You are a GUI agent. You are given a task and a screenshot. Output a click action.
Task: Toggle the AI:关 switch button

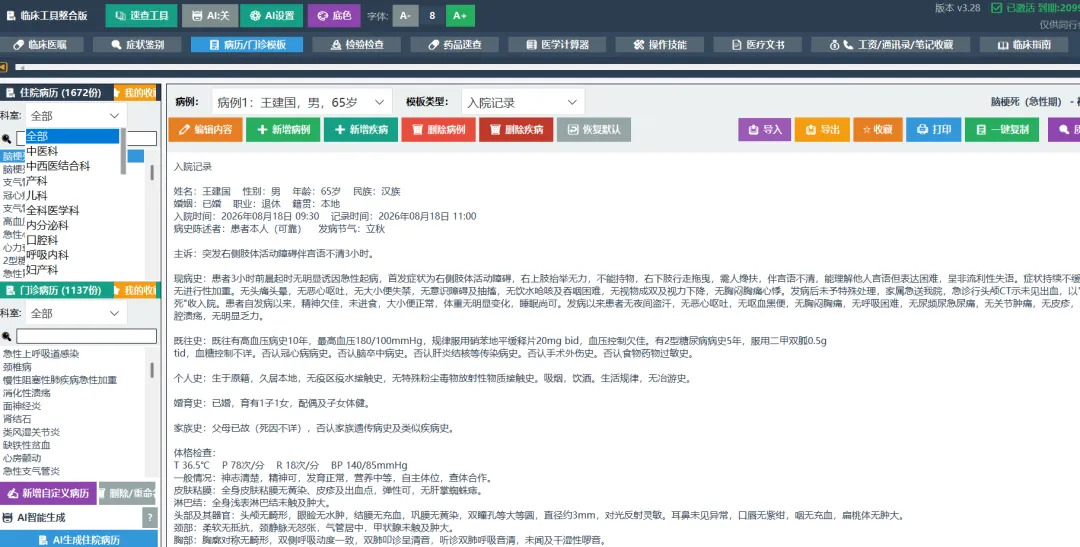[210, 16]
